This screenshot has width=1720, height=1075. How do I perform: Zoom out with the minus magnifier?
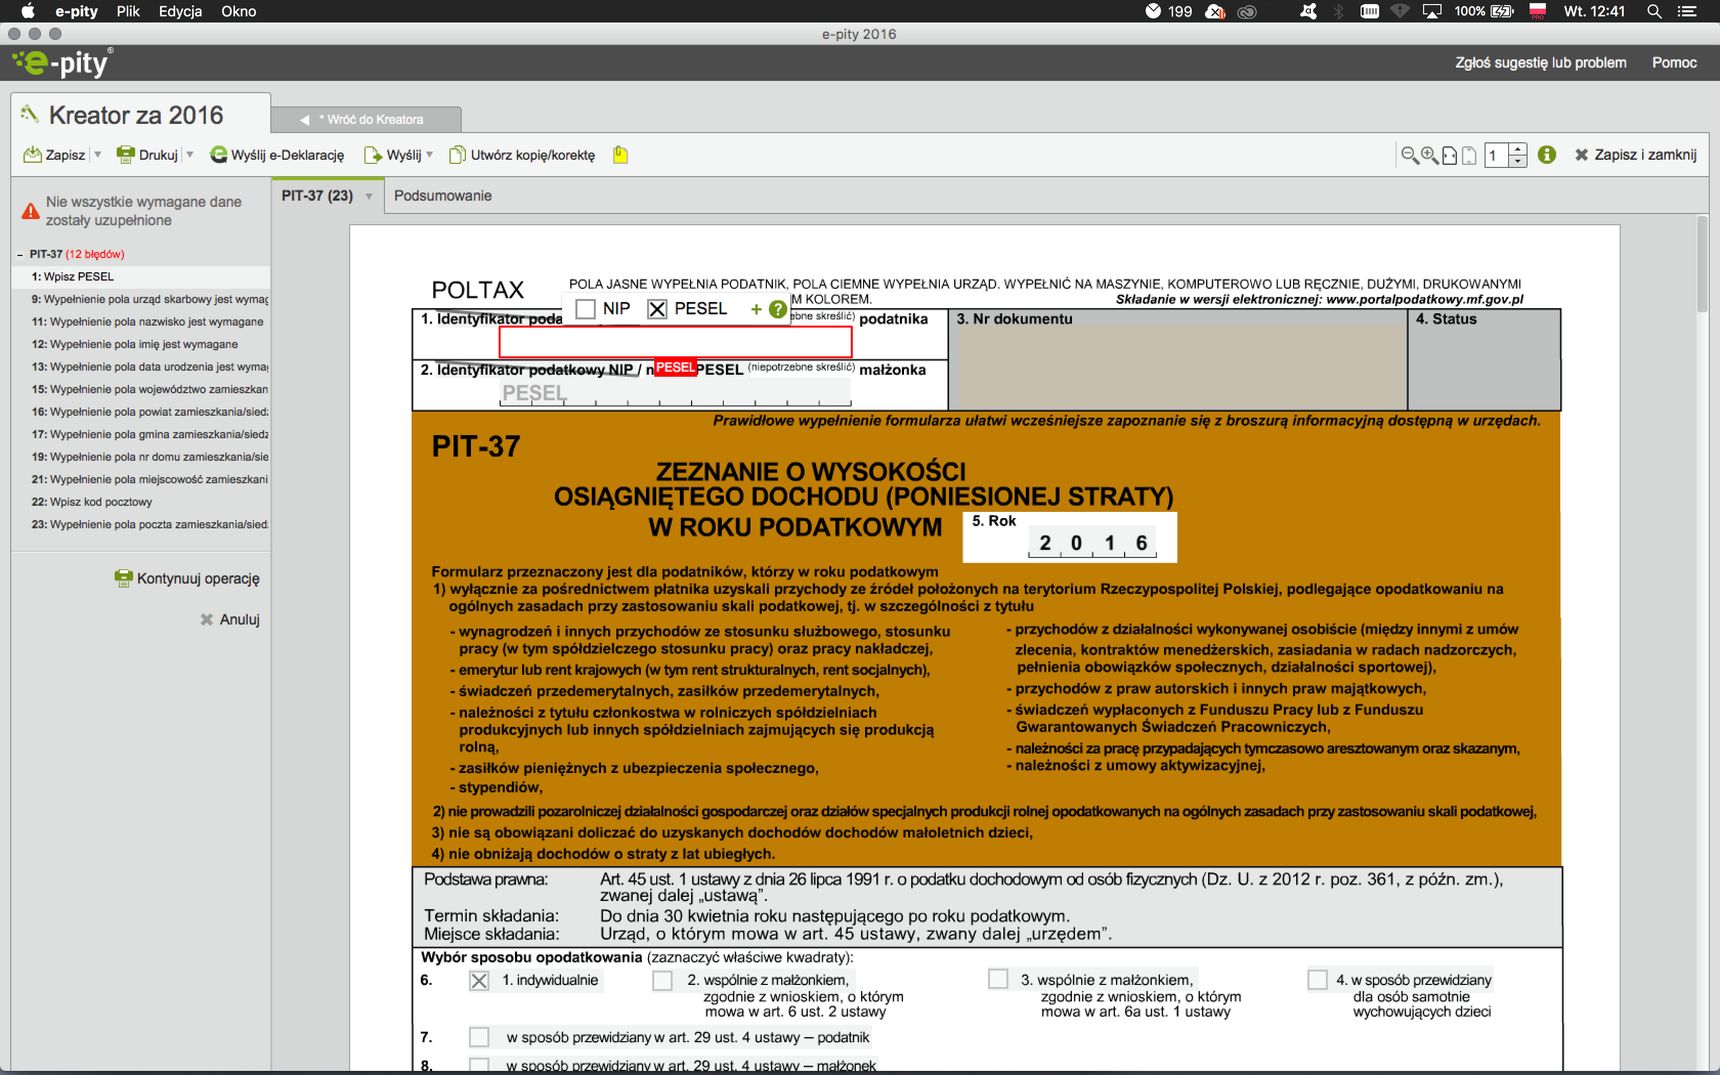coord(1409,155)
